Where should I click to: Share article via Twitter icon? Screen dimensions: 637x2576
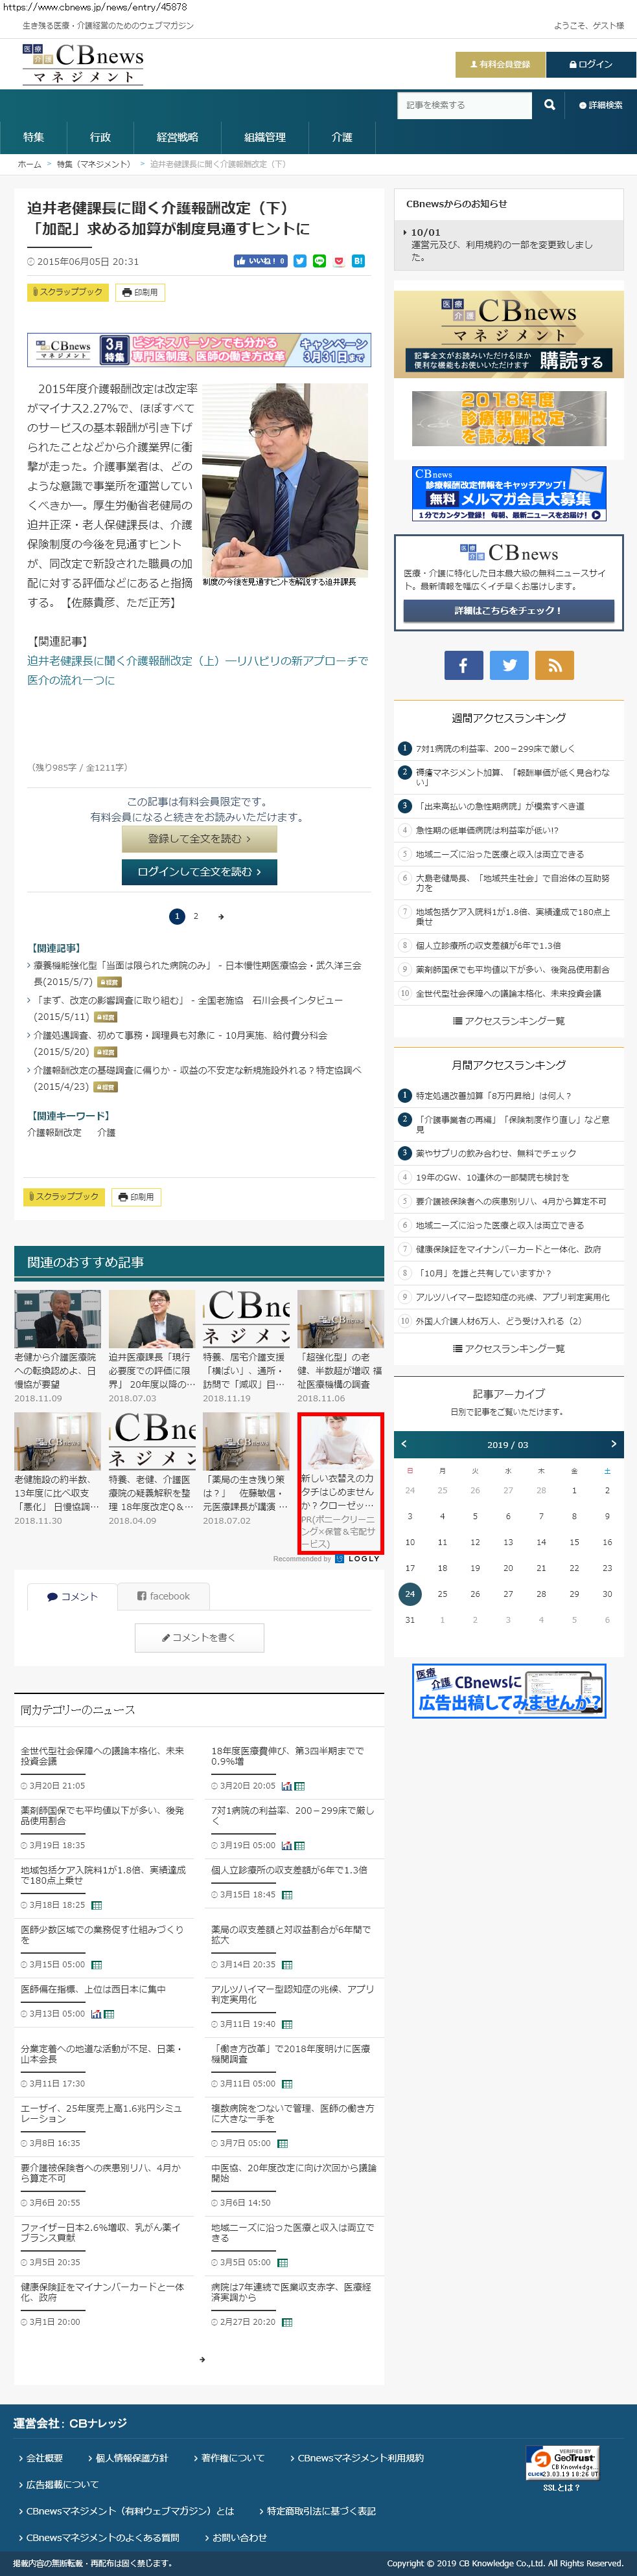coord(299,261)
